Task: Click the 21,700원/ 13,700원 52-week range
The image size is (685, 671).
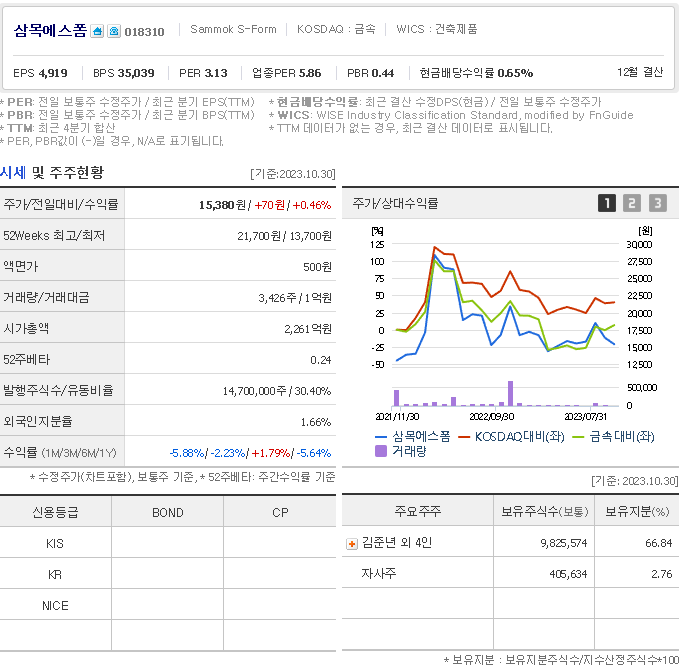Action: point(284,236)
